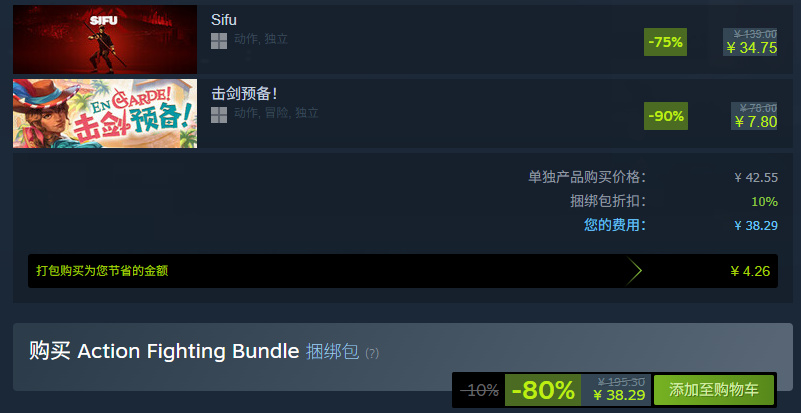Click the ¥ 7.80 discounted price
Image resolution: width=801 pixels, height=413 pixels.
click(x=756, y=122)
